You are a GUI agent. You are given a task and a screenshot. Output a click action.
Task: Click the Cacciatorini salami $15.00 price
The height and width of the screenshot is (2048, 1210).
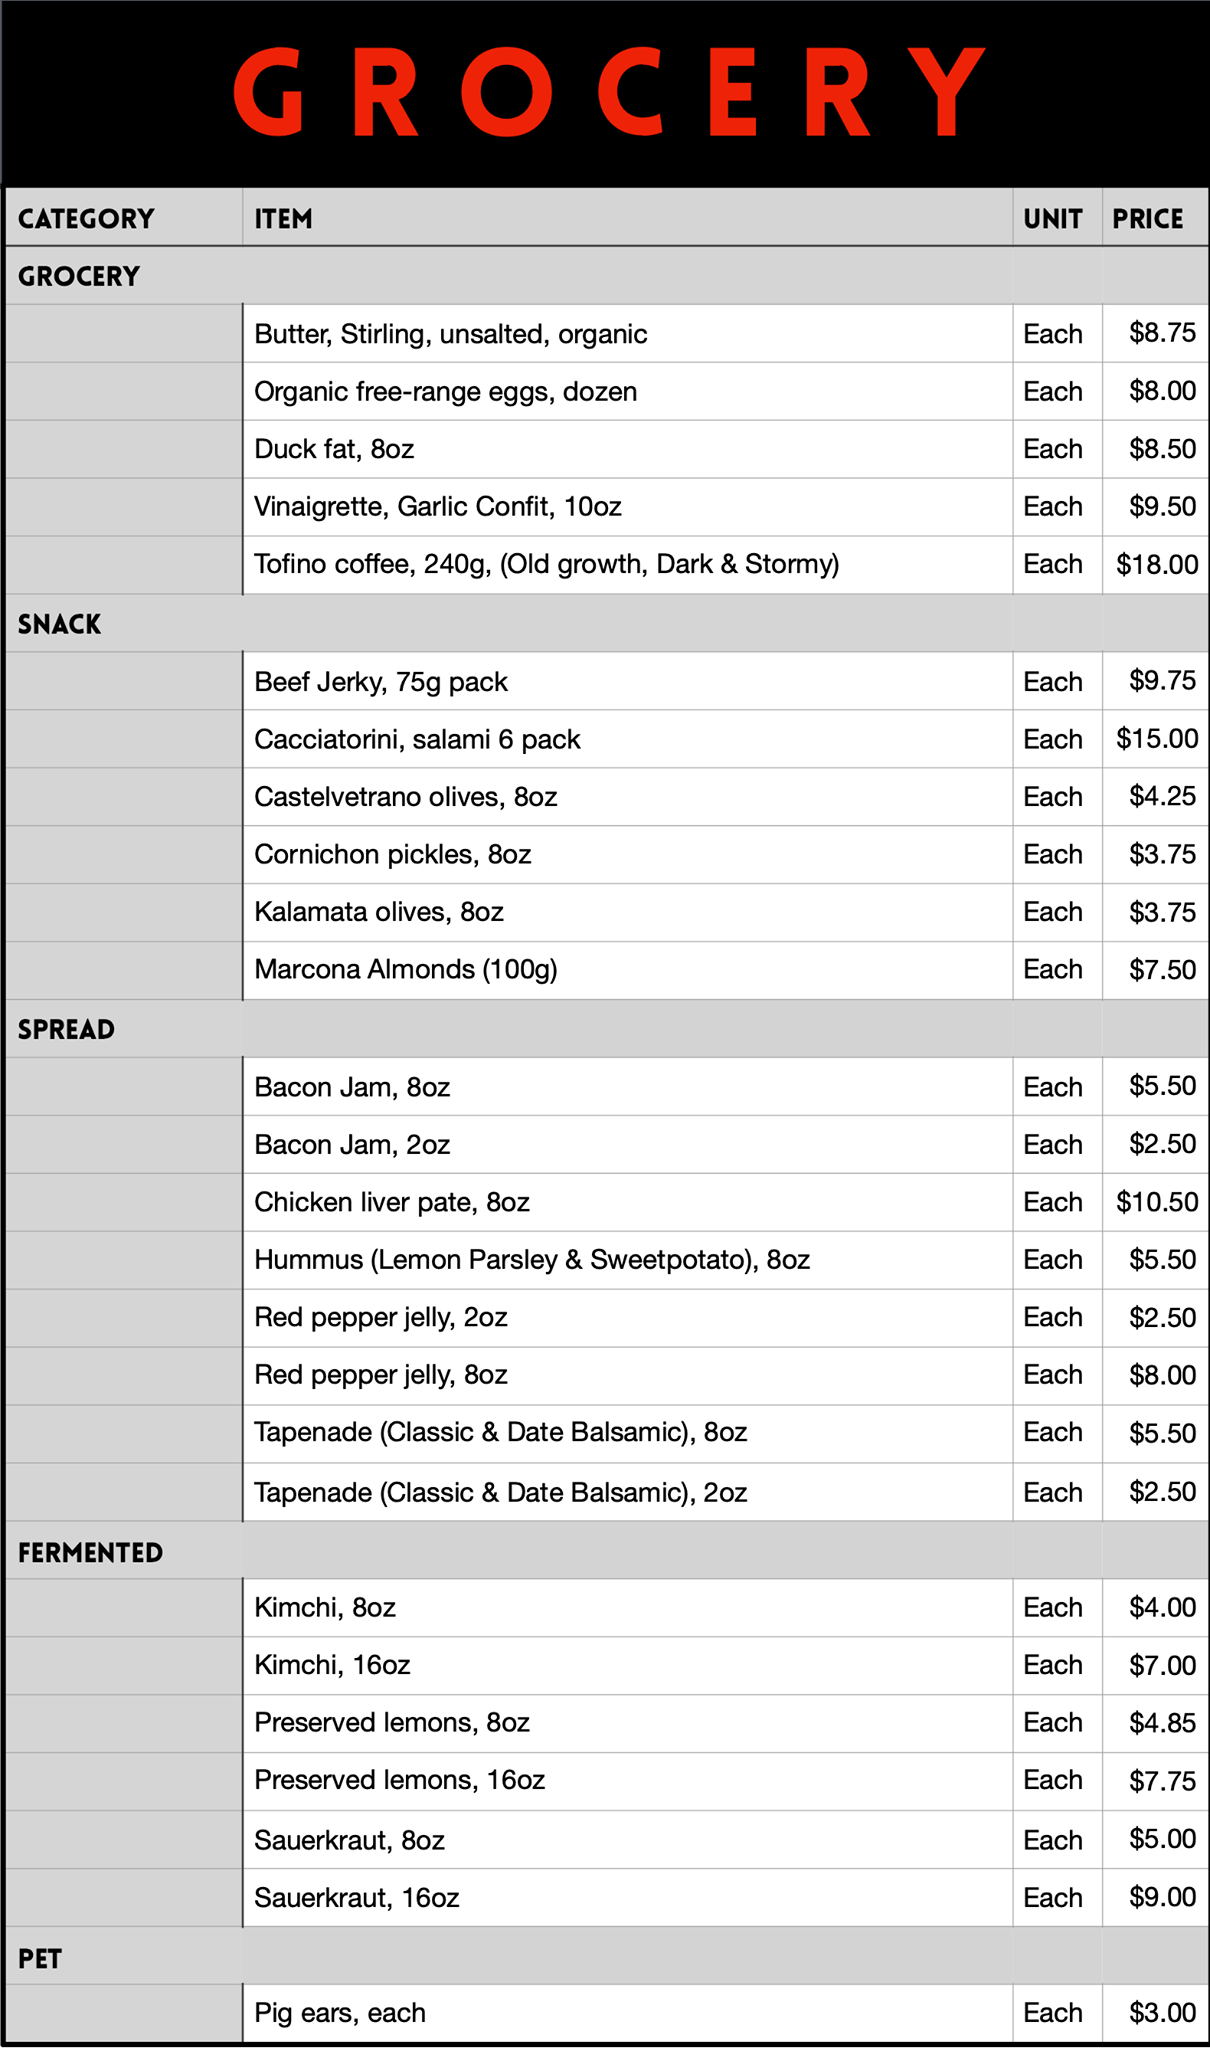pos(1157,739)
